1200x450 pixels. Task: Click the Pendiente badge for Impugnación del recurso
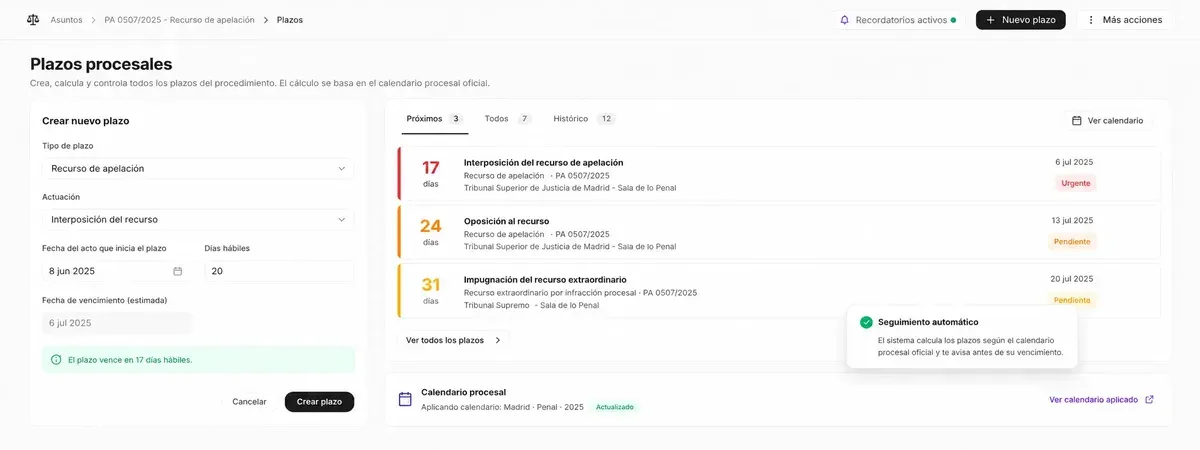(x=1072, y=299)
